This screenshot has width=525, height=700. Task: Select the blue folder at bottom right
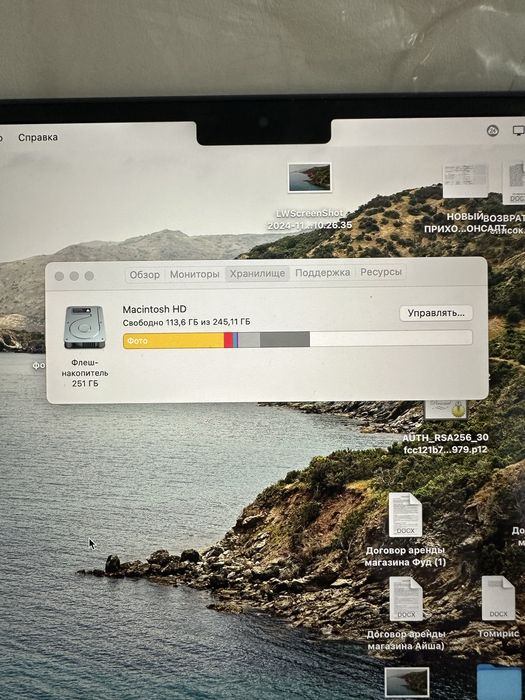click(499, 683)
